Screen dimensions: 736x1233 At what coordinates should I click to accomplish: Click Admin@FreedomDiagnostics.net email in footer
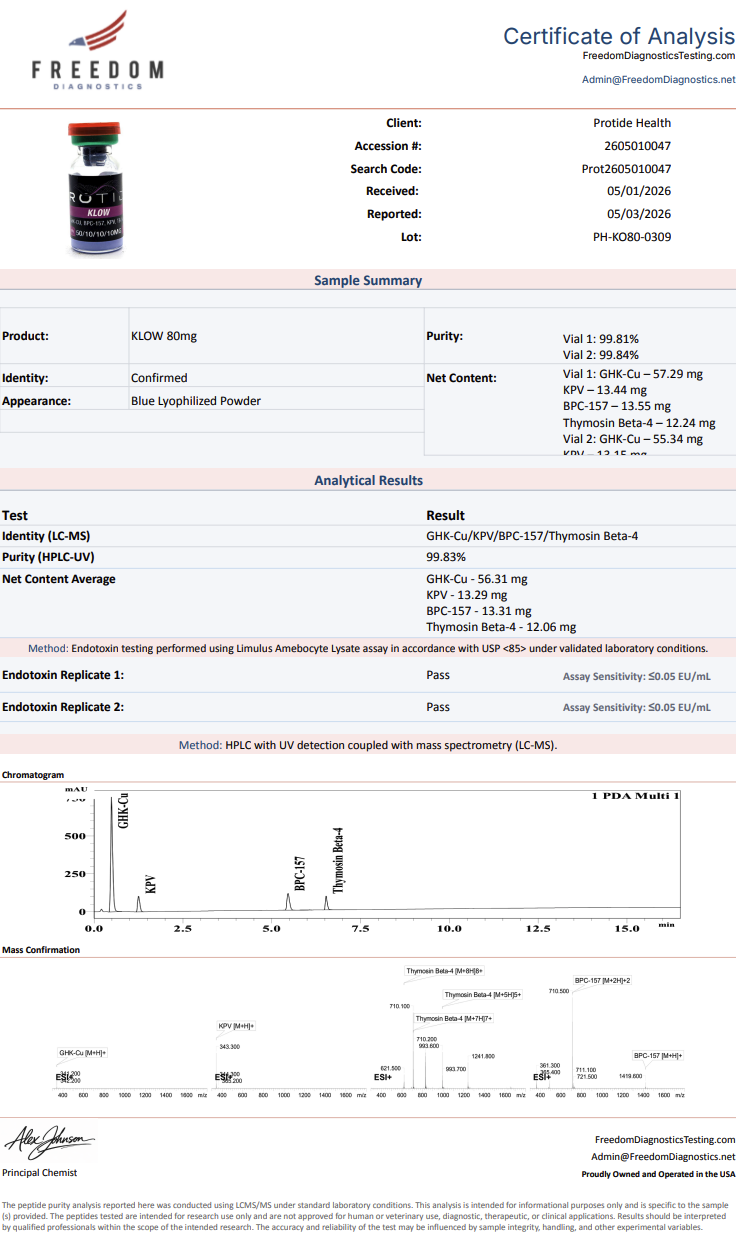point(663,1156)
